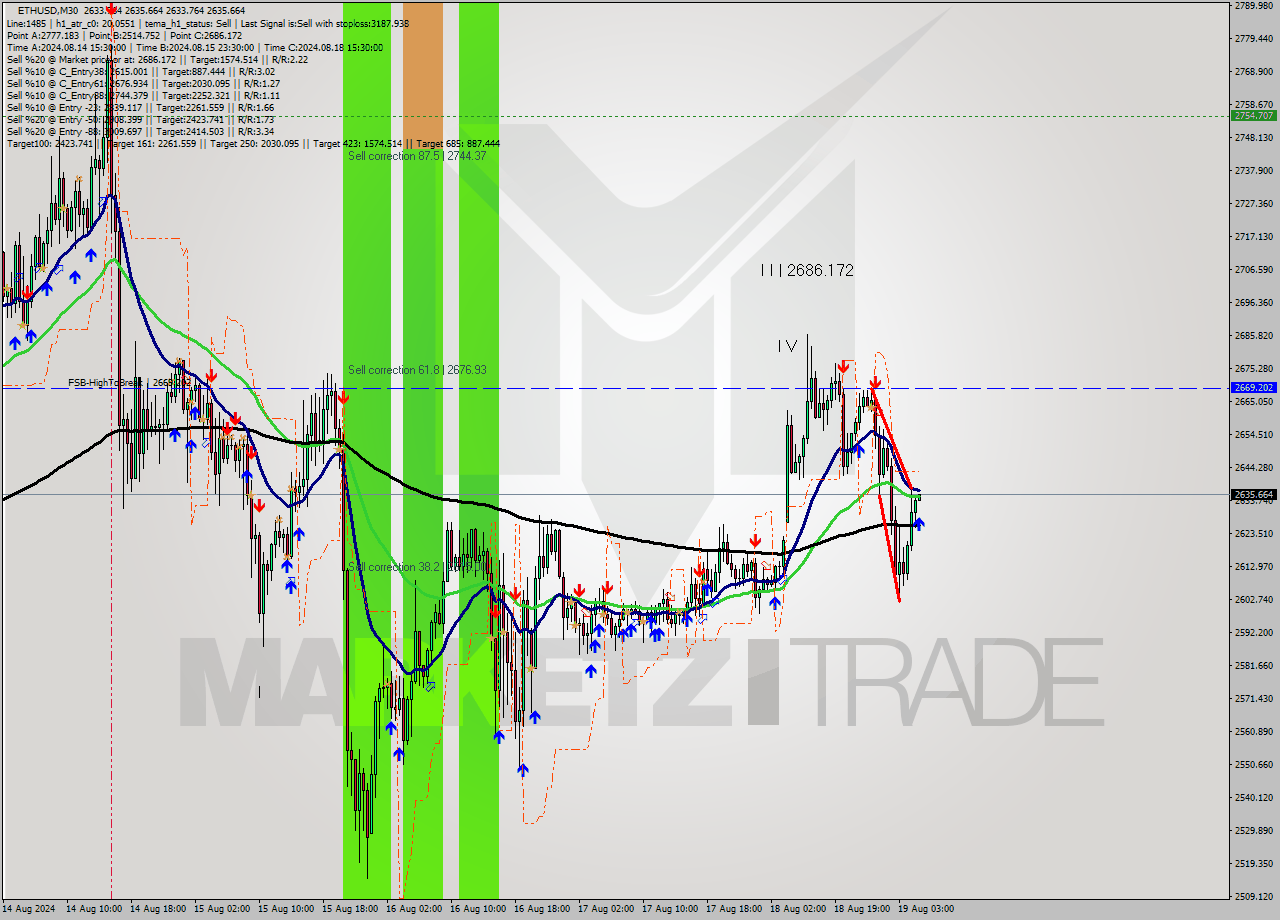
Task: Click the 'Sell correction 38.2' label
Action: (394, 567)
